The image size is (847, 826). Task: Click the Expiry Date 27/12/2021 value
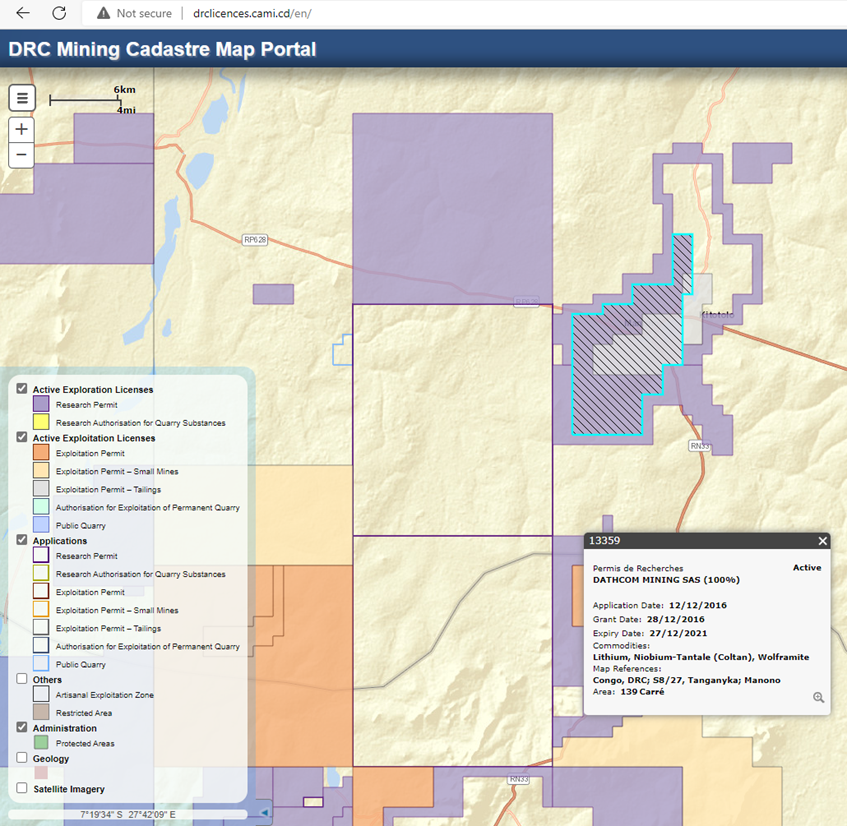click(678, 633)
